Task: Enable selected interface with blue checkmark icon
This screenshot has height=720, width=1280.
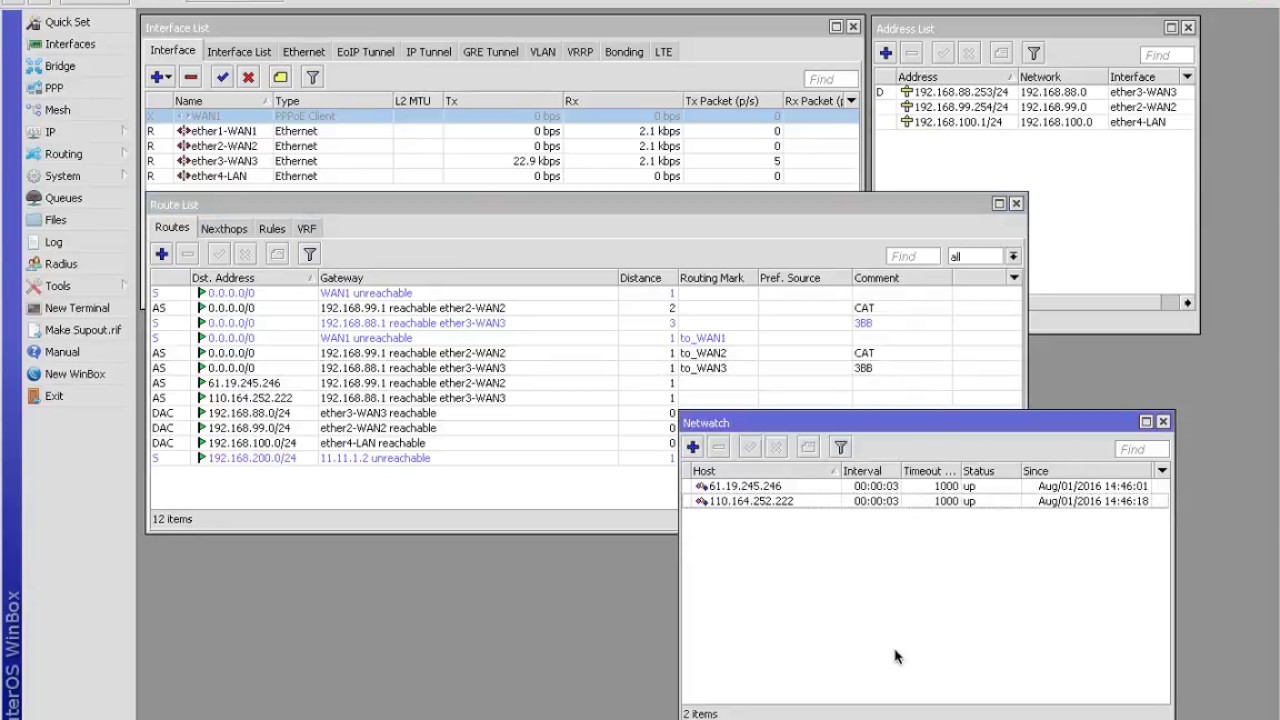Action: [x=222, y=77]
